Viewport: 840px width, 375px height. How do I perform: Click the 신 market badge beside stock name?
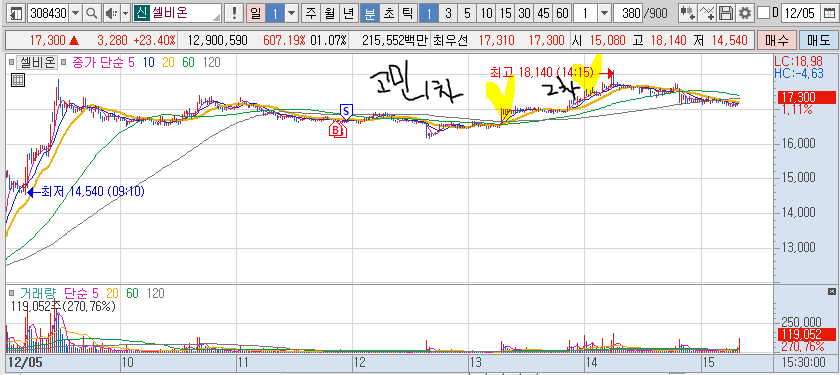click(x=141, y=13)
